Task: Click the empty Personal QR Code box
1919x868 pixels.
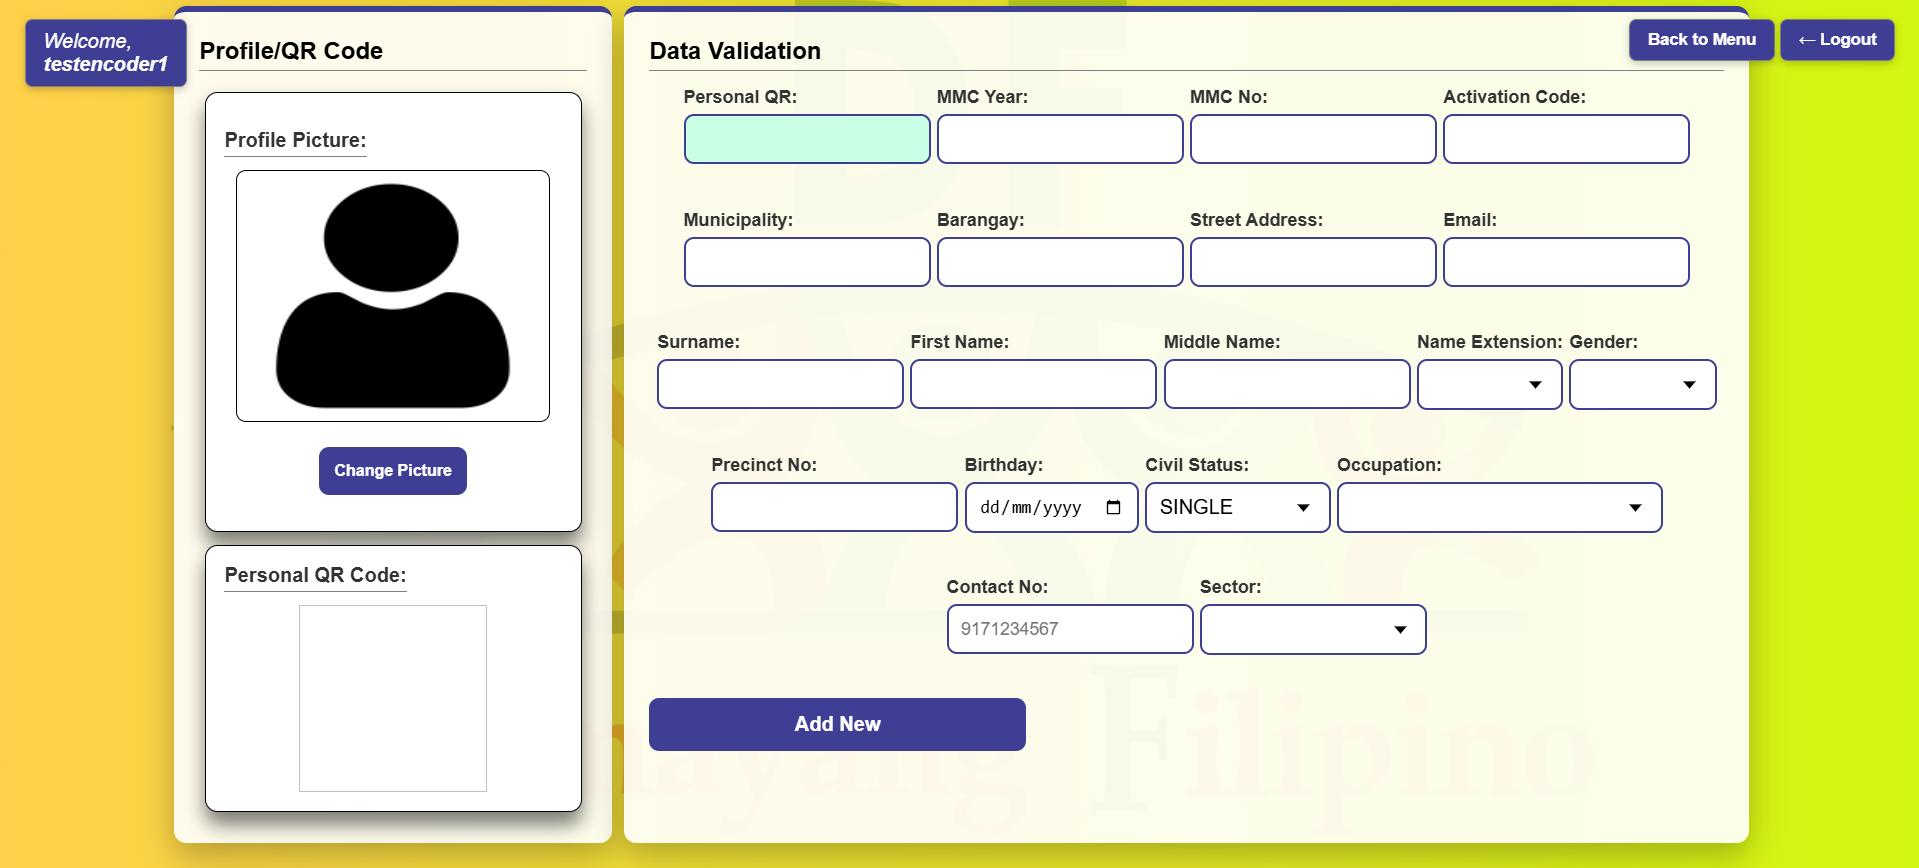Action: [393, 698]
